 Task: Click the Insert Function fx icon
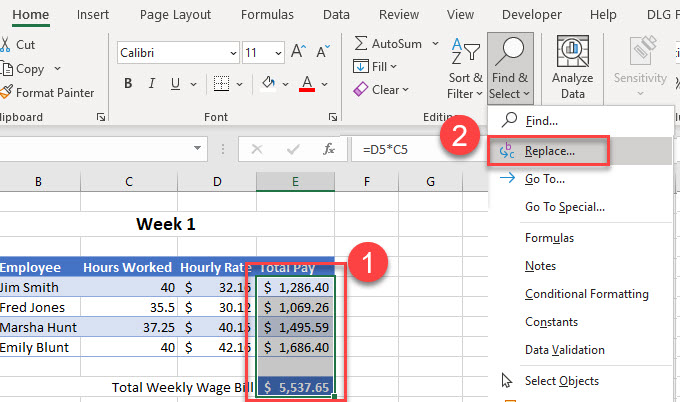click(328, 149)
